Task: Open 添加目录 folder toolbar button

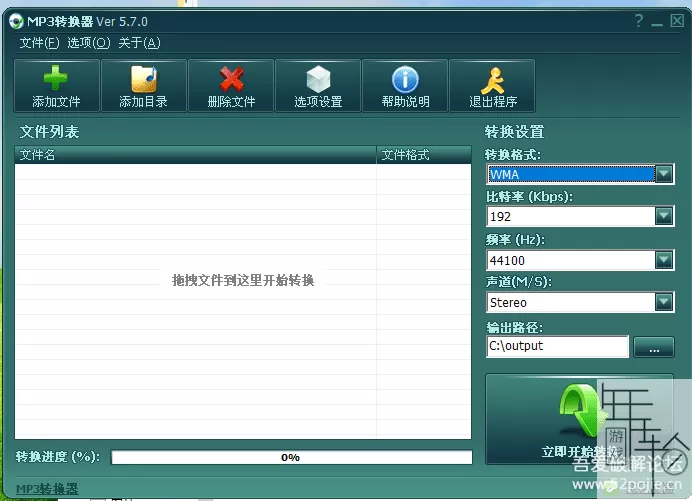Action: (x=143, y=86)
